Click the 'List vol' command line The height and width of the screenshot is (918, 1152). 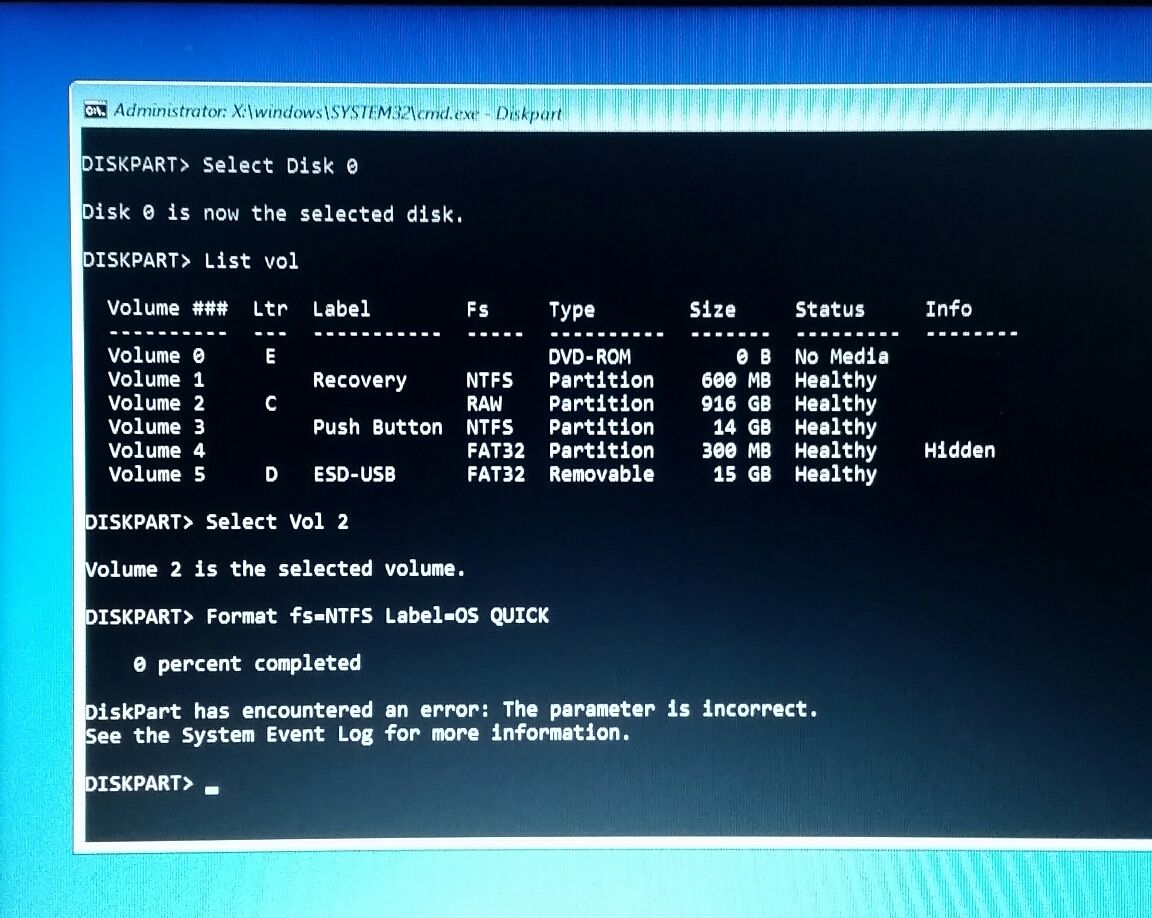click(190, 260)
